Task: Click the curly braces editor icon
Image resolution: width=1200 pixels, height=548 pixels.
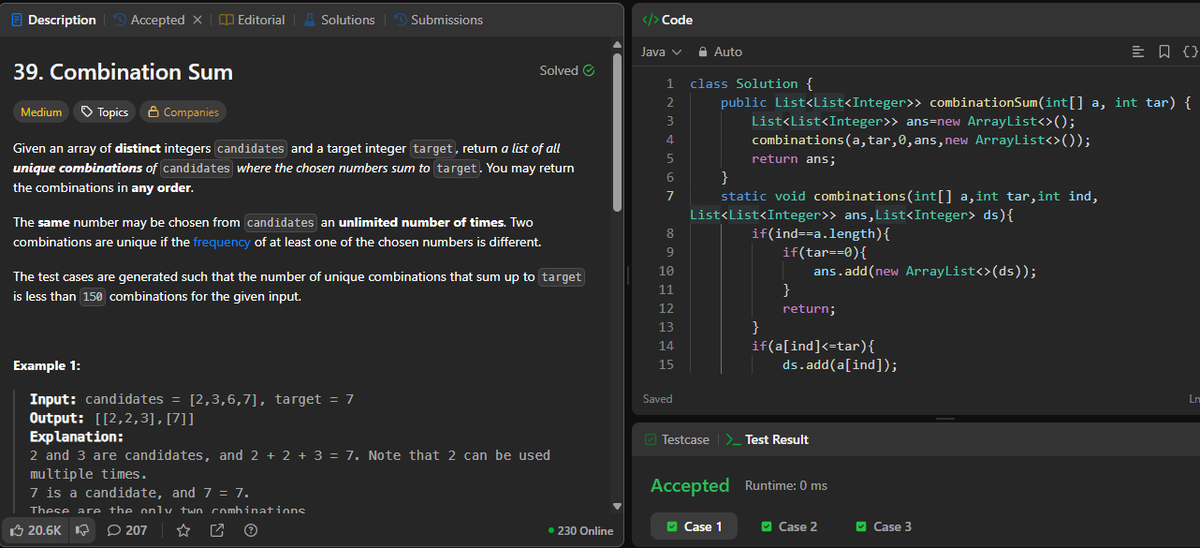Action: click(x=1190, y=51)
